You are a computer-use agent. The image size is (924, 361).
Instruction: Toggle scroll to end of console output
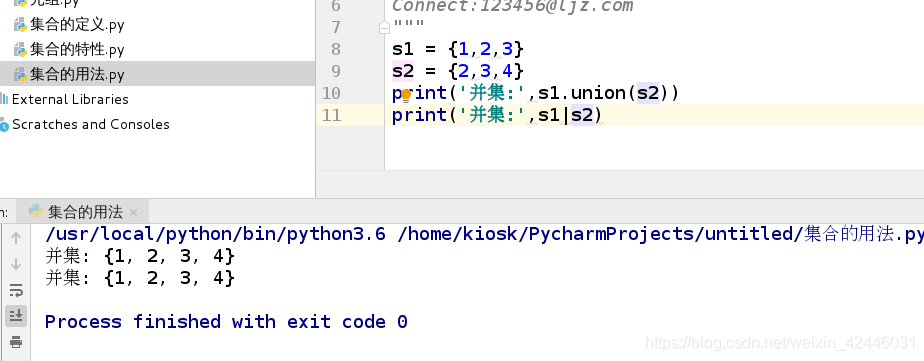(16, 316)
